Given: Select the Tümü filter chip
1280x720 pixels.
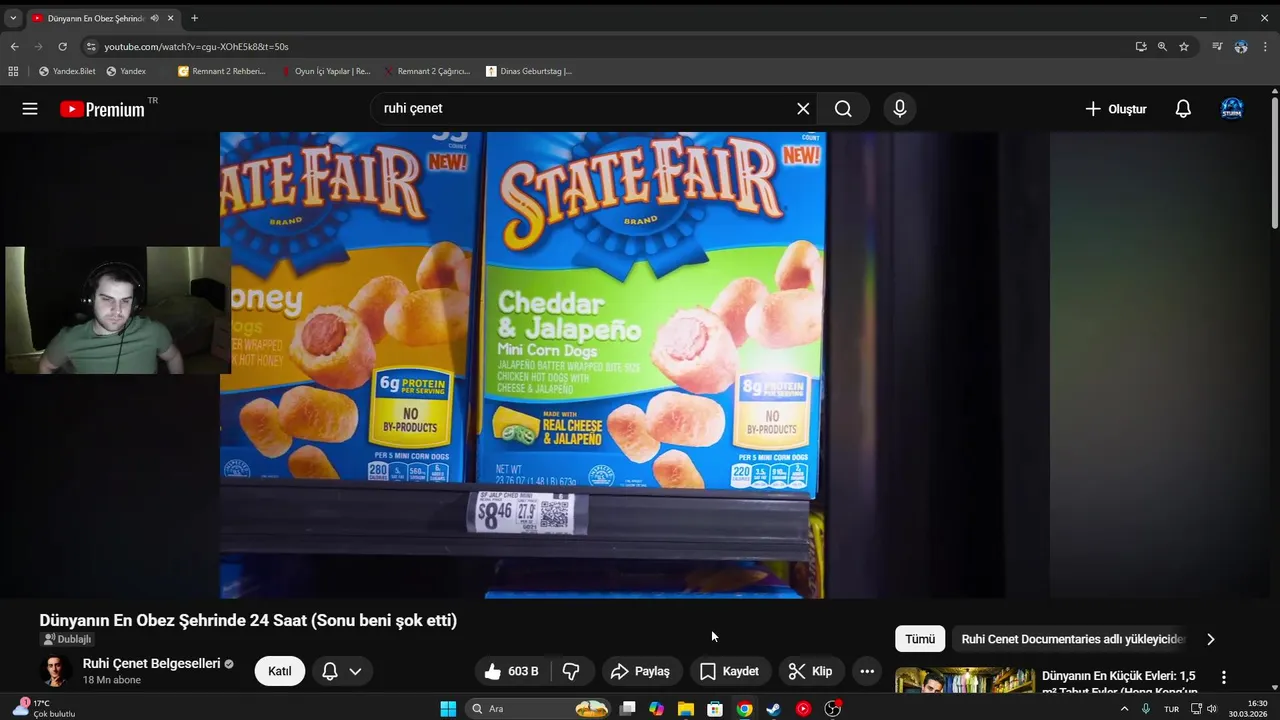Looking at the screenshot, I should [920, 639].
